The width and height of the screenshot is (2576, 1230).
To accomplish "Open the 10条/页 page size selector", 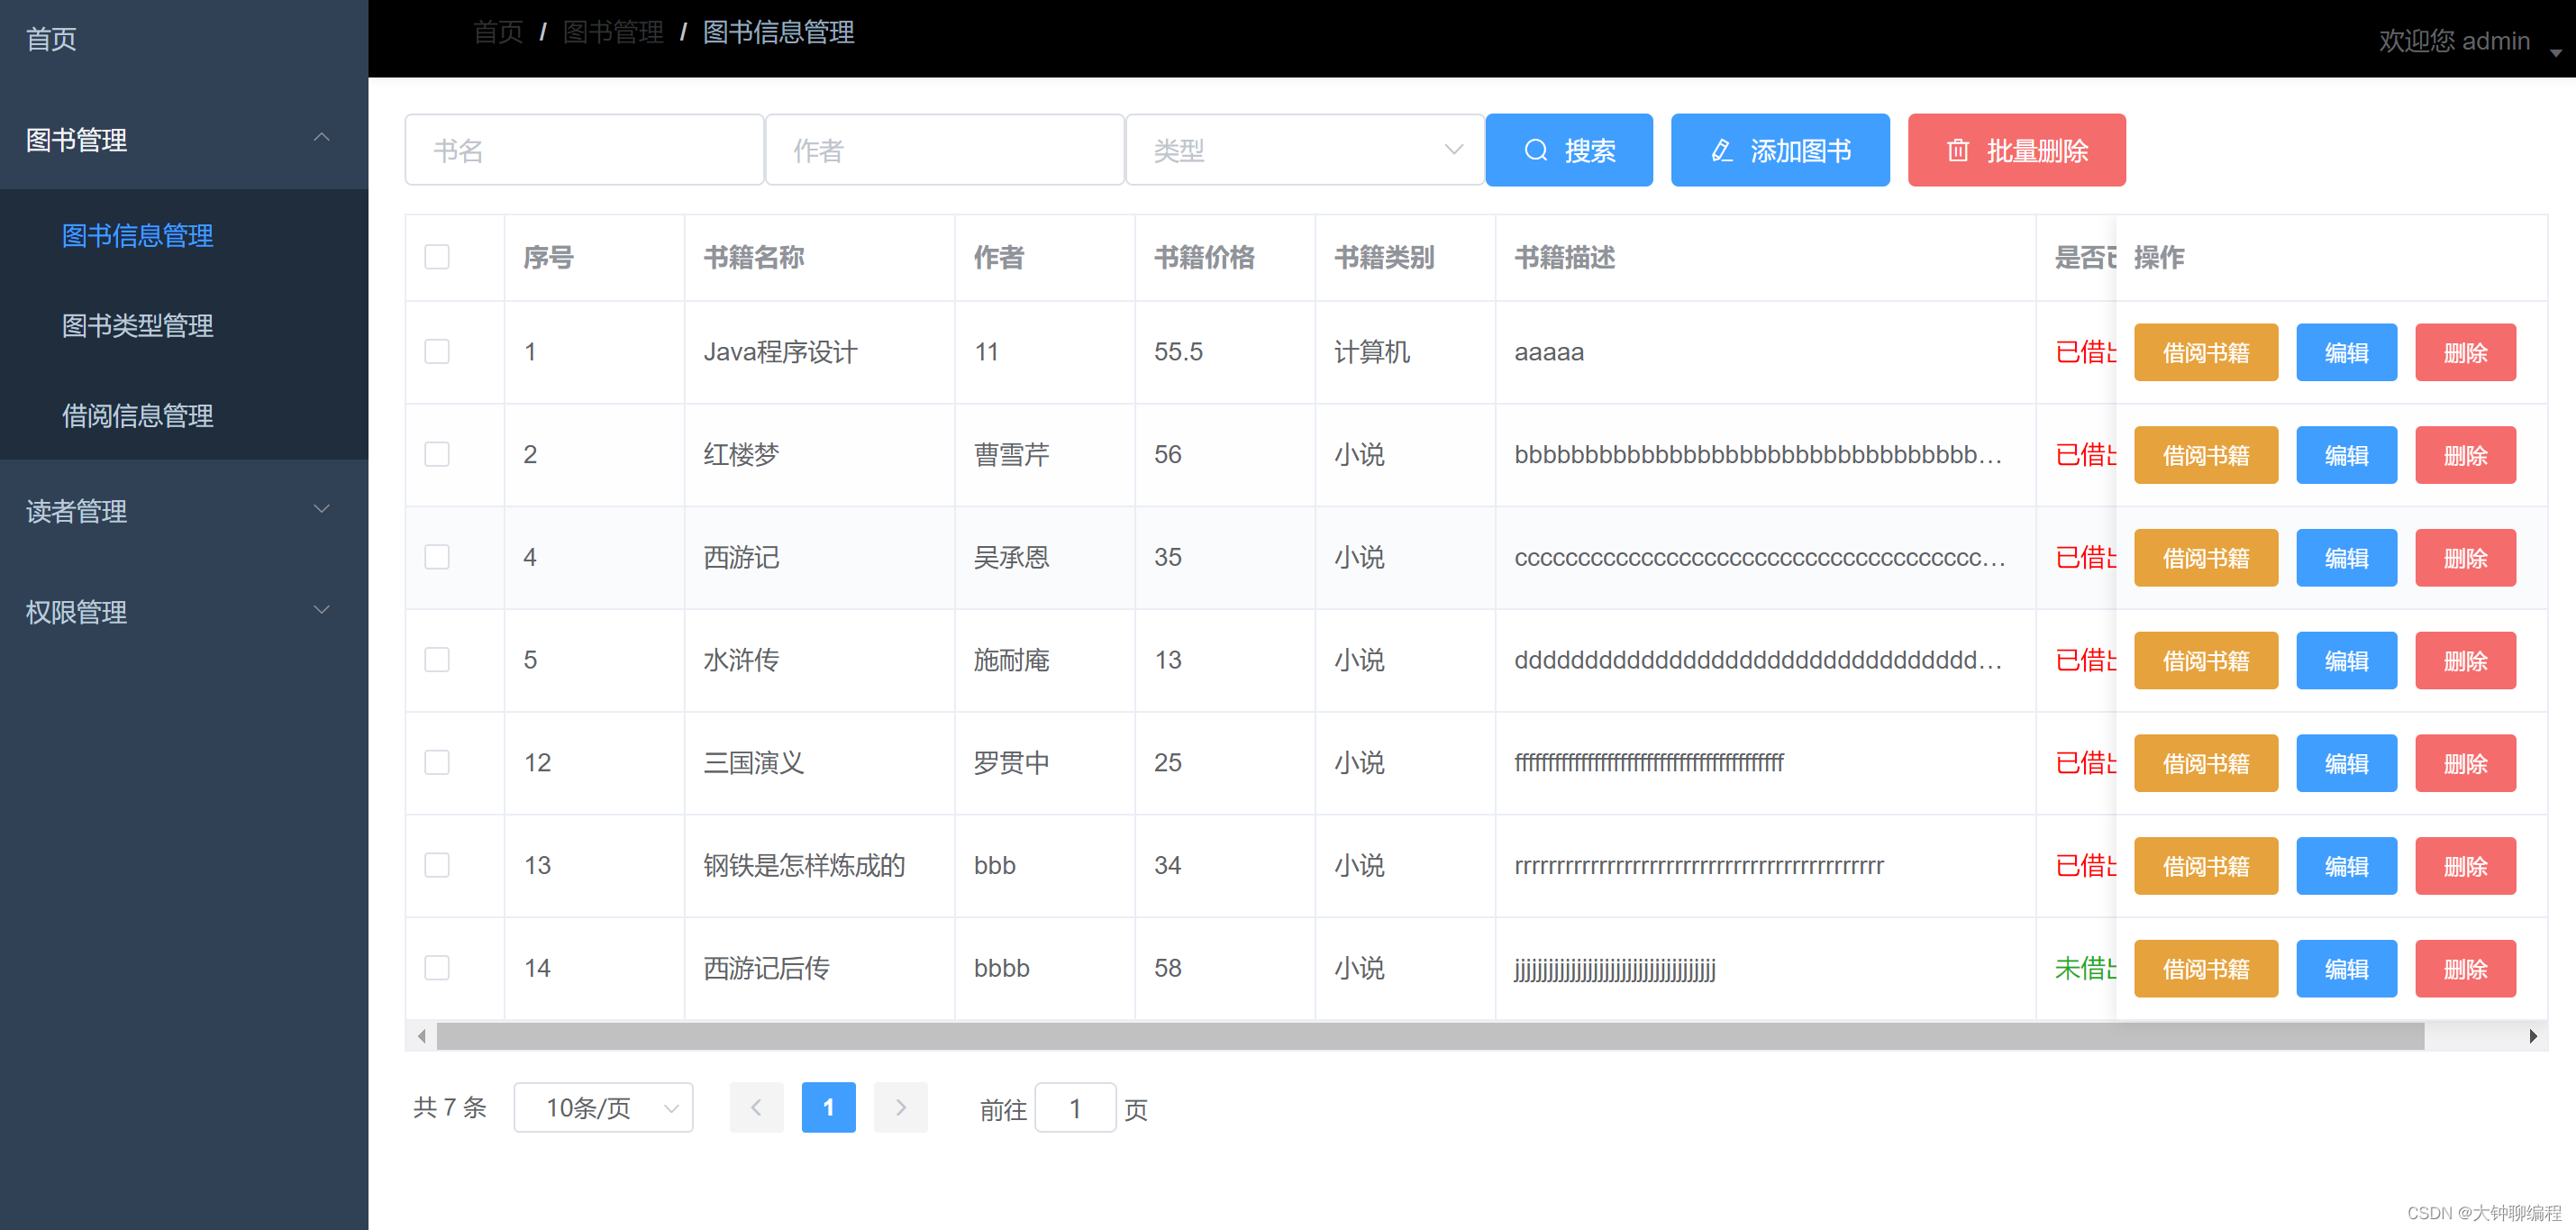I will pos(603,1107).
